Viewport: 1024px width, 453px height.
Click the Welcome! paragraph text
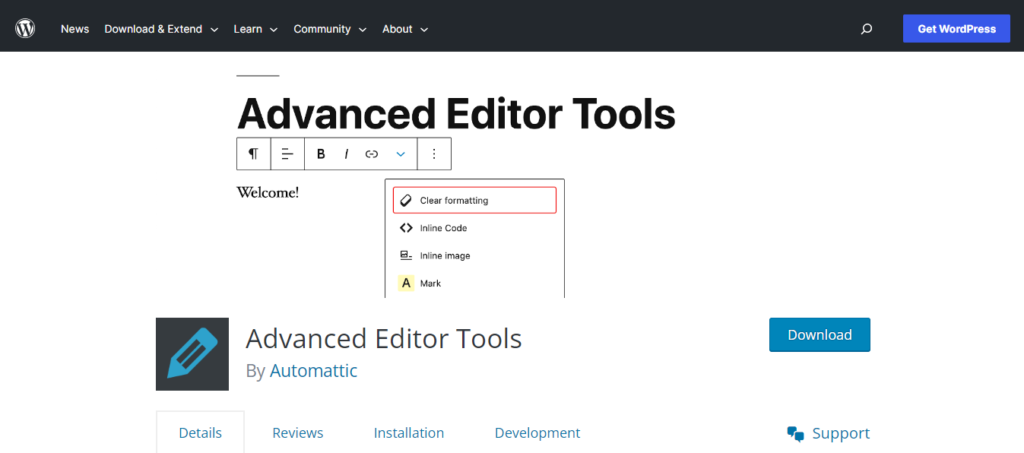click(268, 193)
